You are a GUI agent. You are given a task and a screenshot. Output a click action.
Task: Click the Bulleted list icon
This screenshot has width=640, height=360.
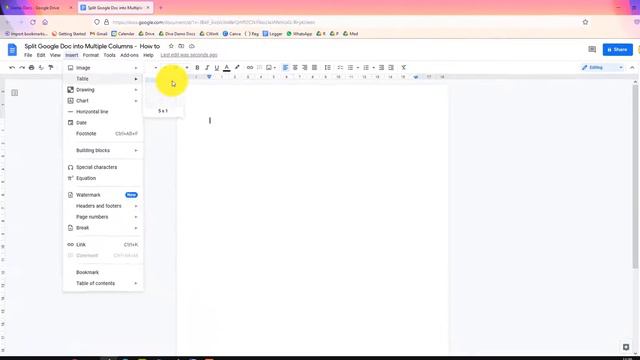pos(350,67)
